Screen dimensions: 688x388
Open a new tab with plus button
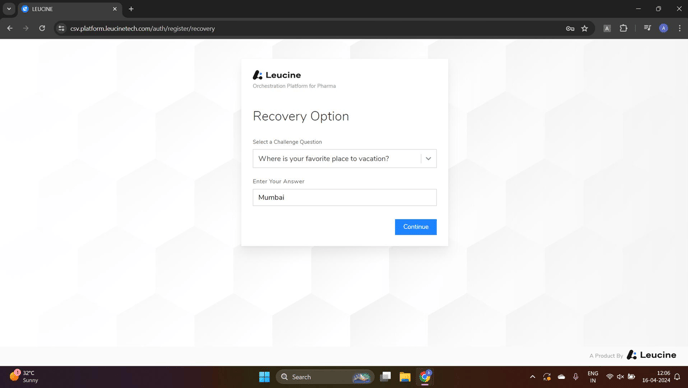coord(131,9)
